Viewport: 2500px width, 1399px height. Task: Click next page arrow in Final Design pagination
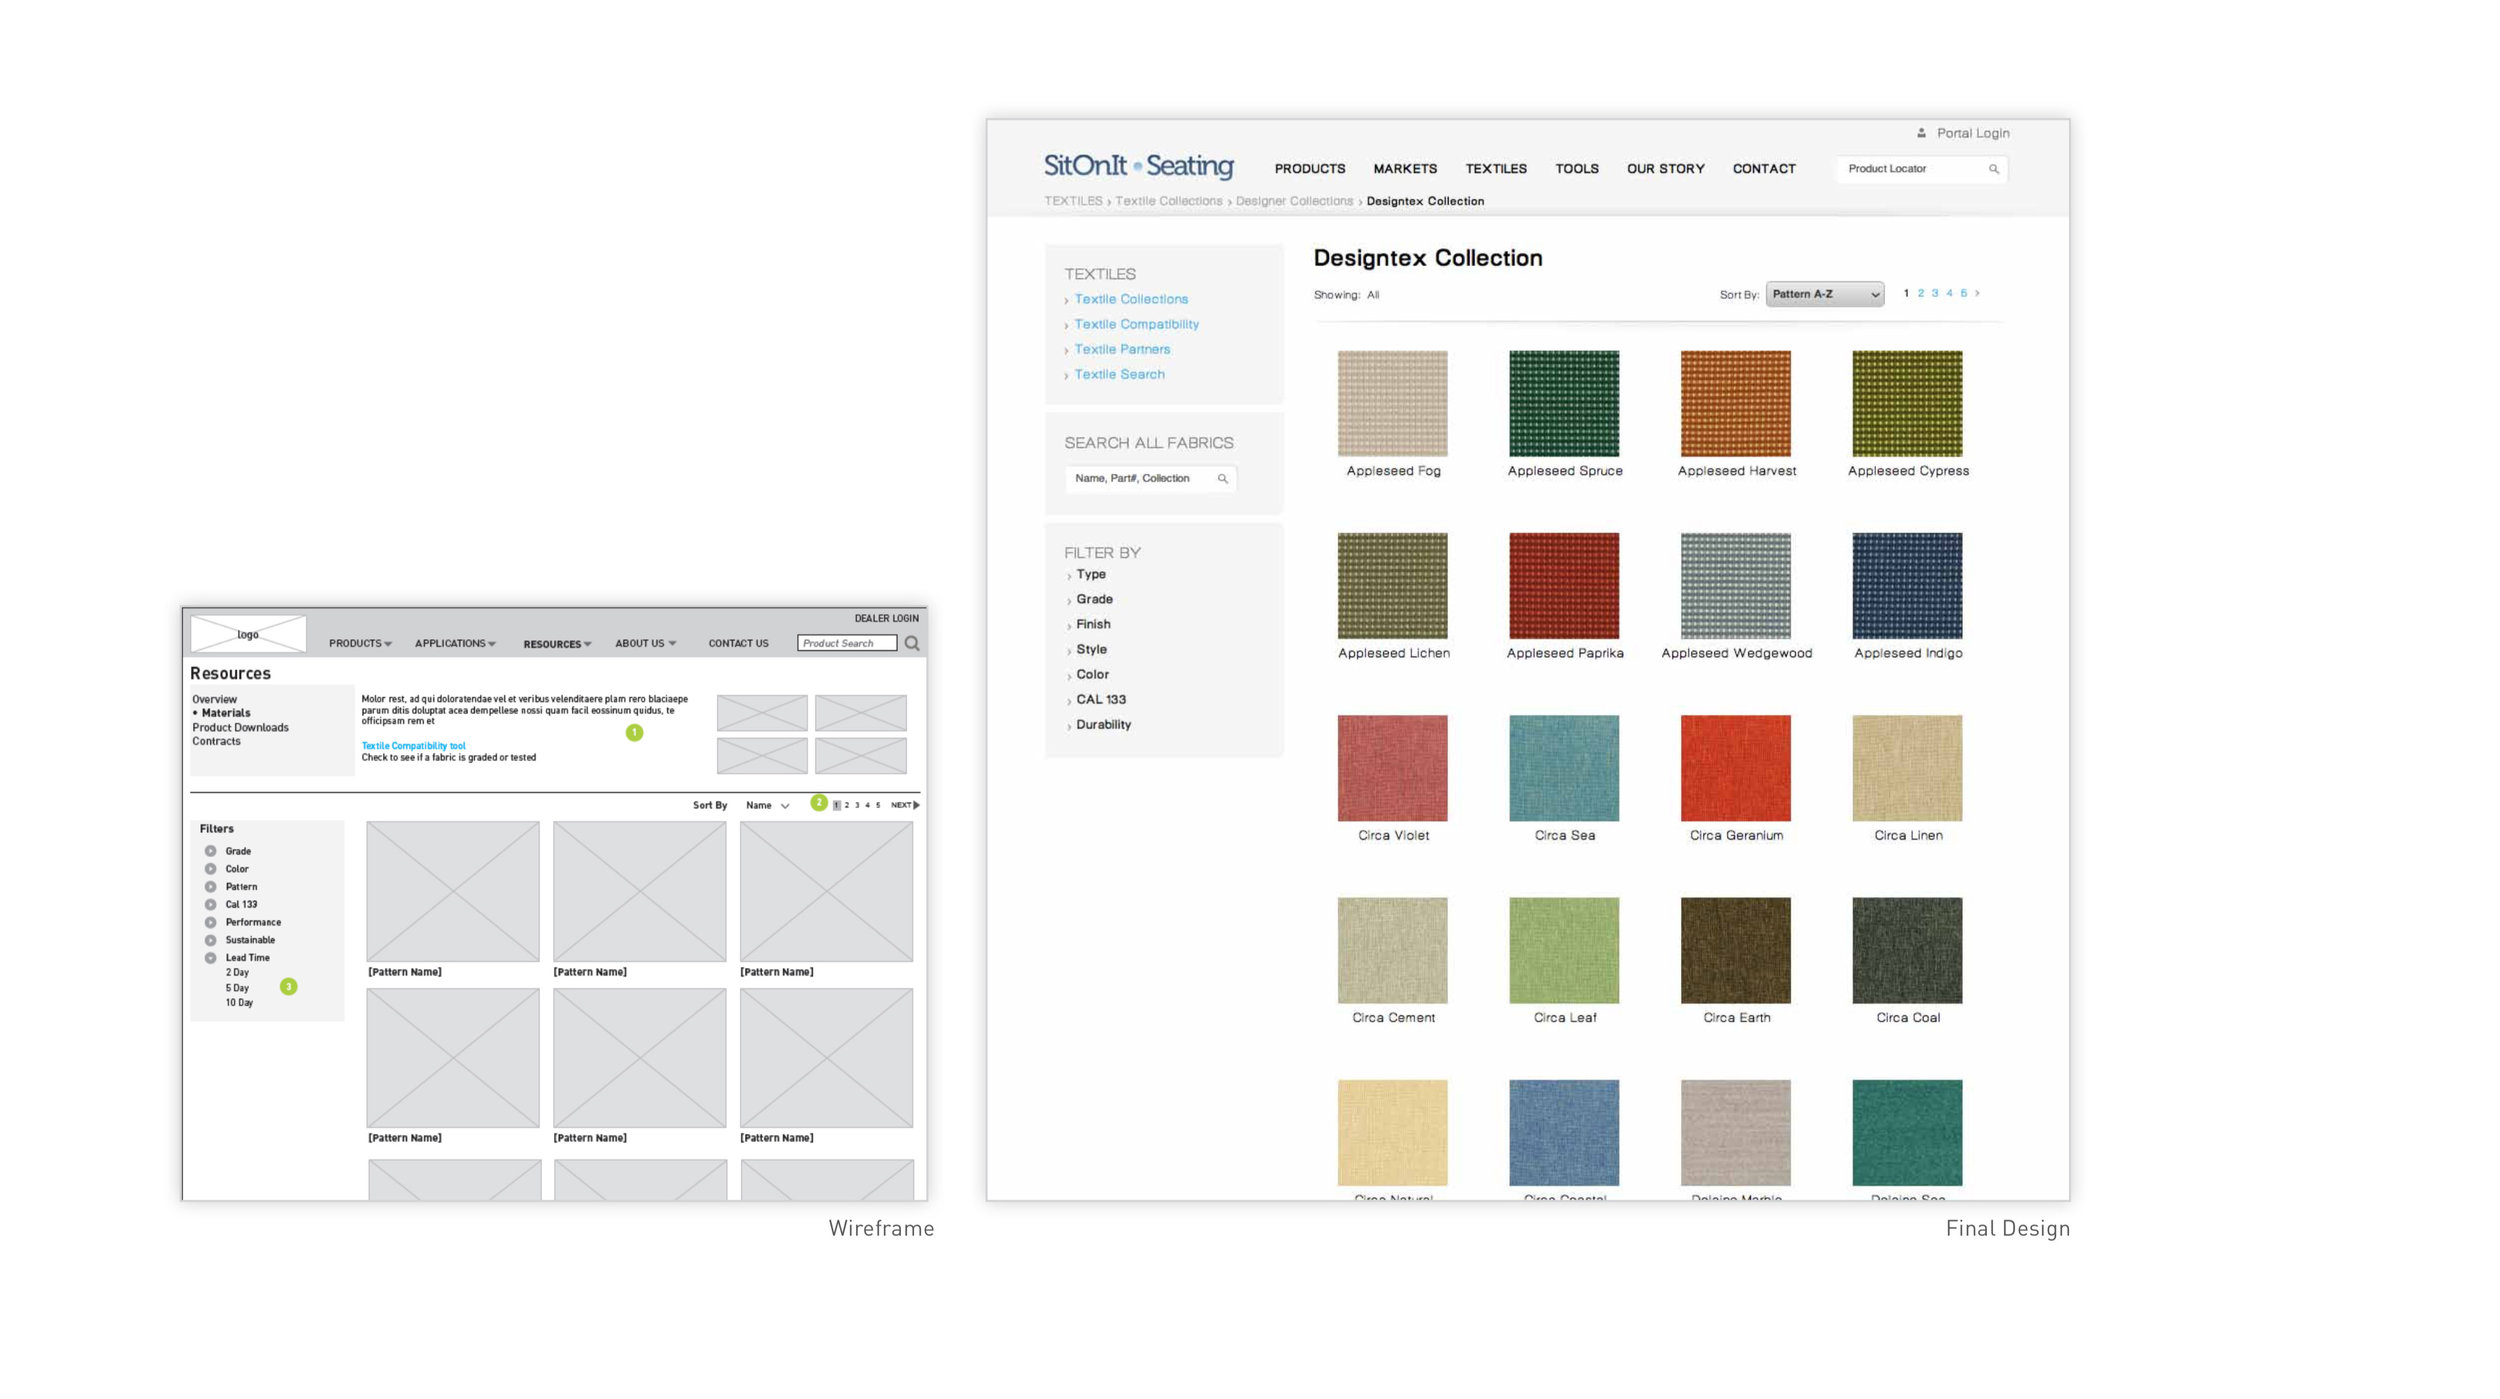coord(1977,293)
